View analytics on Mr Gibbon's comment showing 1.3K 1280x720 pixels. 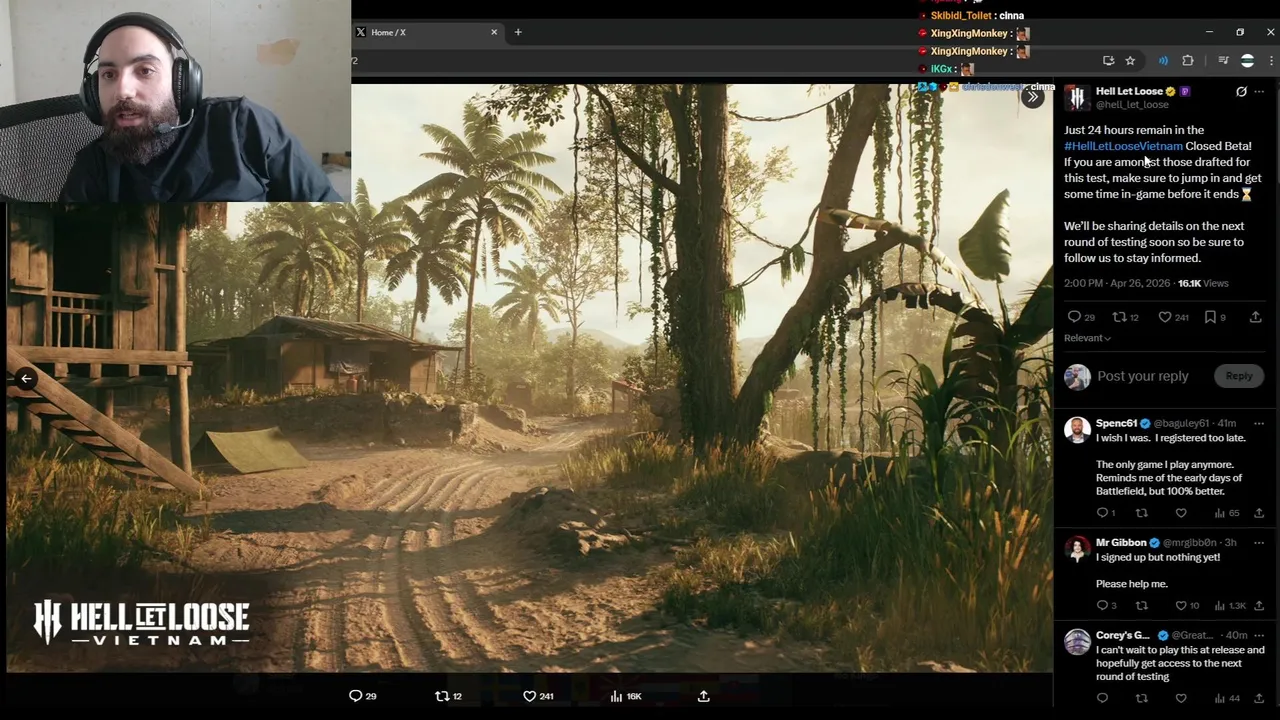coord(1229,605)
